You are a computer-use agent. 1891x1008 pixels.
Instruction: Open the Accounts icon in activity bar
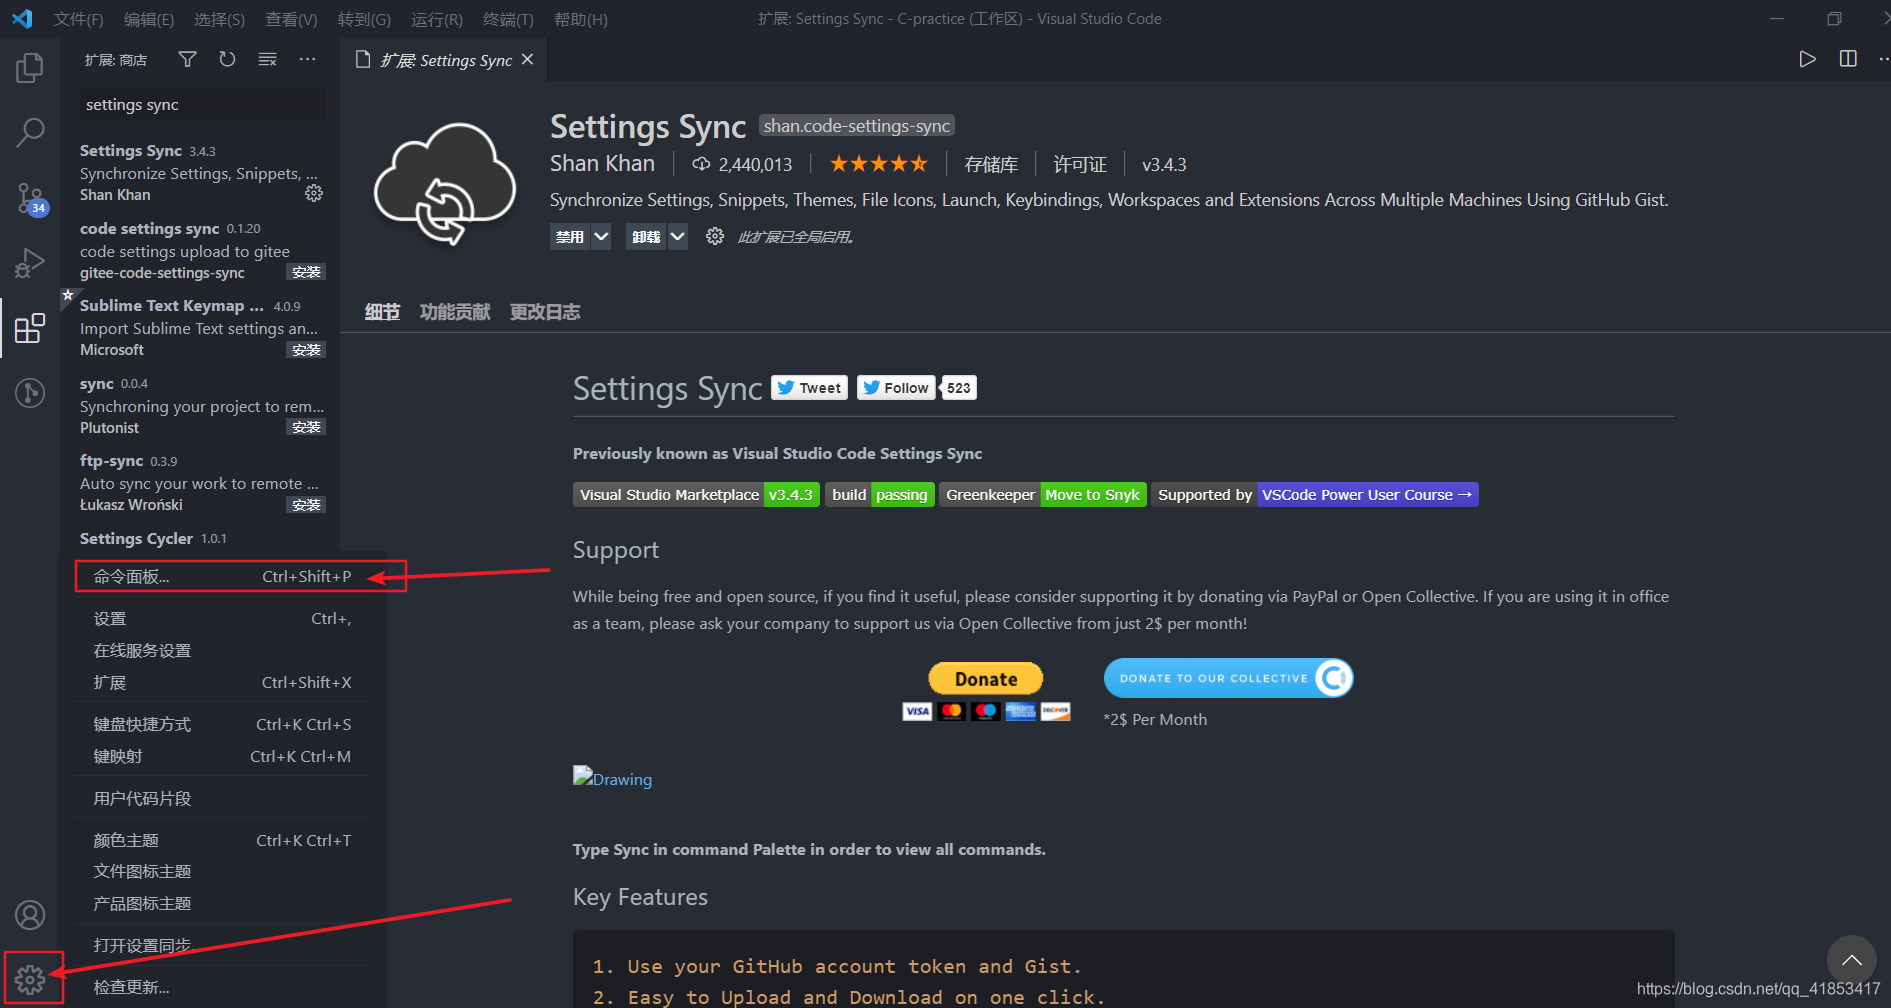(30, 915)
